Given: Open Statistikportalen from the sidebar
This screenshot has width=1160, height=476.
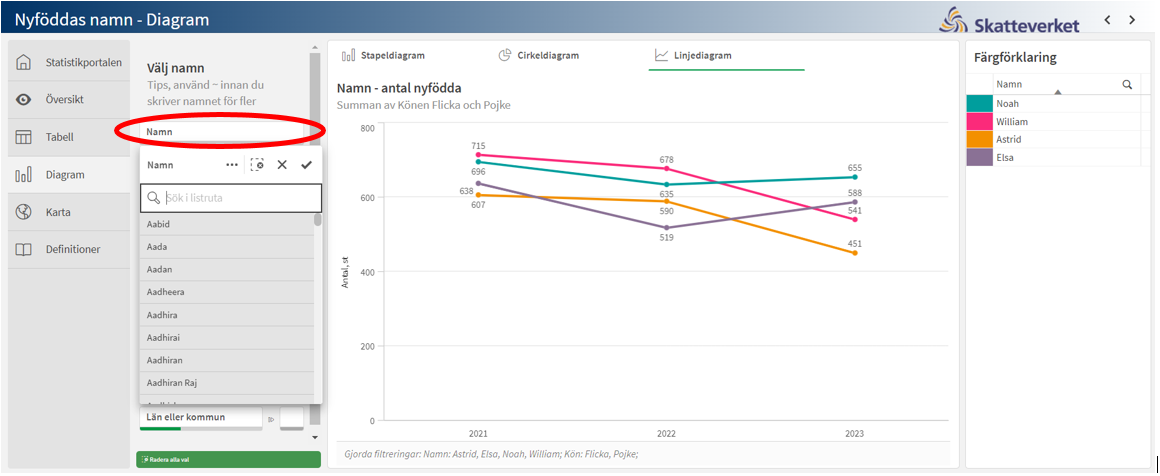Looking at the screenshot, I should [69, 62].
